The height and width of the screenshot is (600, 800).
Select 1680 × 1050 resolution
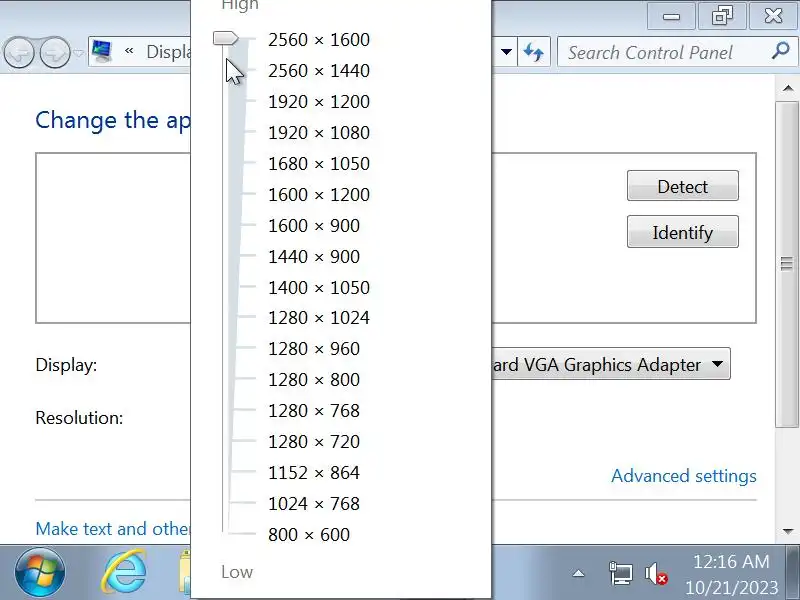click(319, 164)
